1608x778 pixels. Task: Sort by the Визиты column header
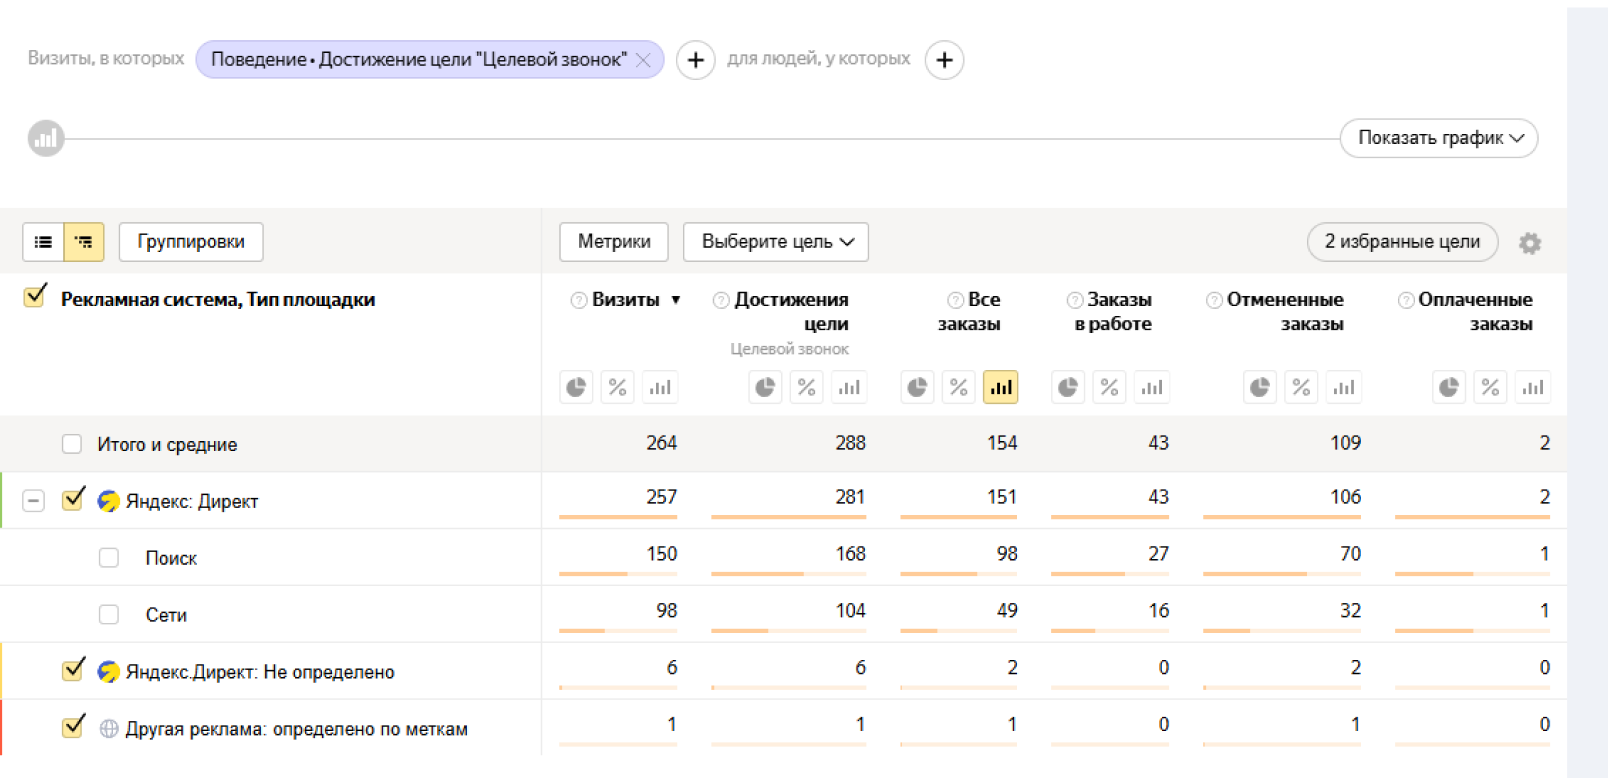(x=626, y=300)
